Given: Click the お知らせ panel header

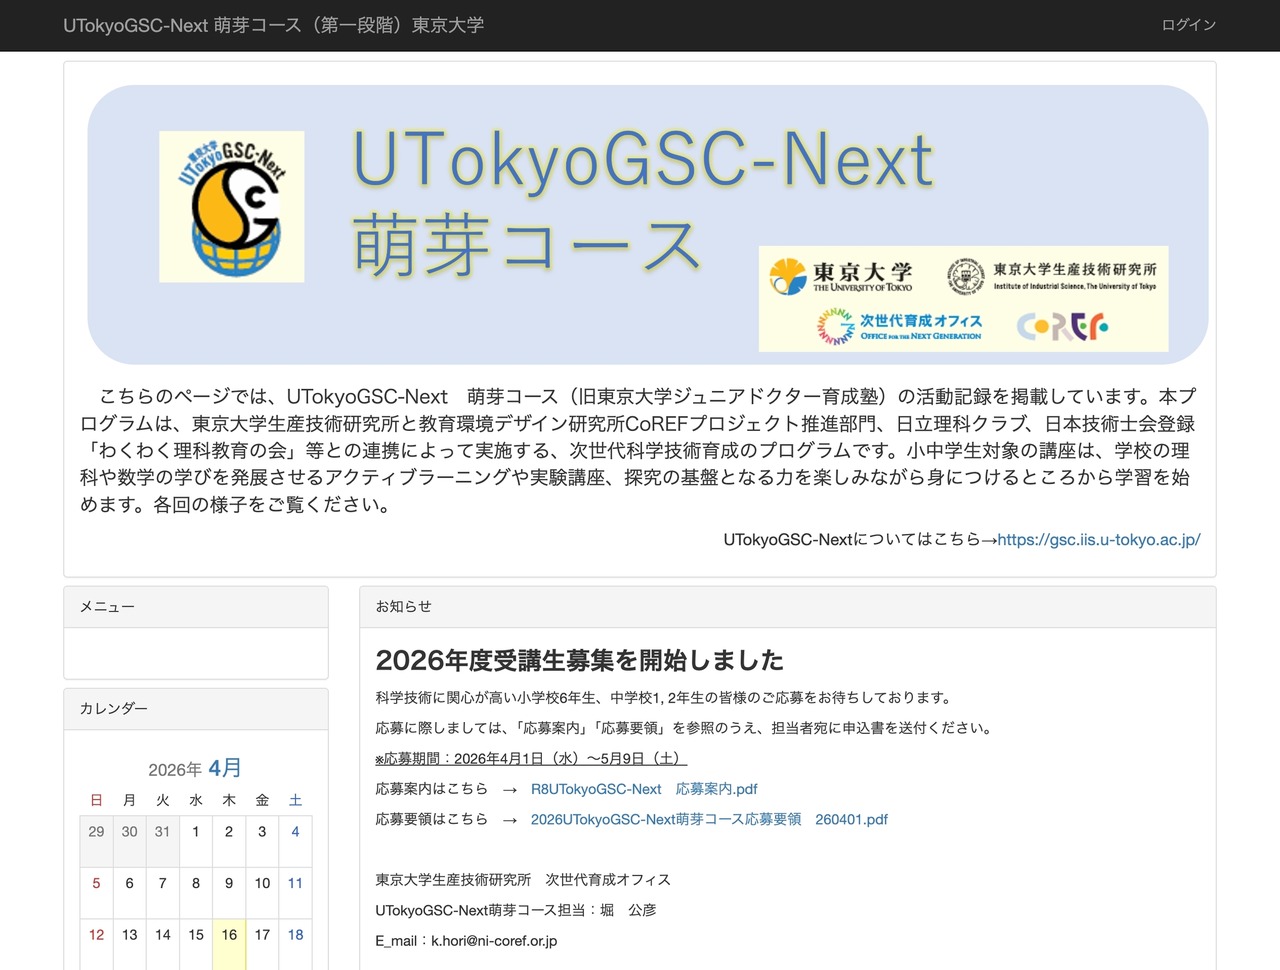Looking at the screenshot, I should (403, 606).
